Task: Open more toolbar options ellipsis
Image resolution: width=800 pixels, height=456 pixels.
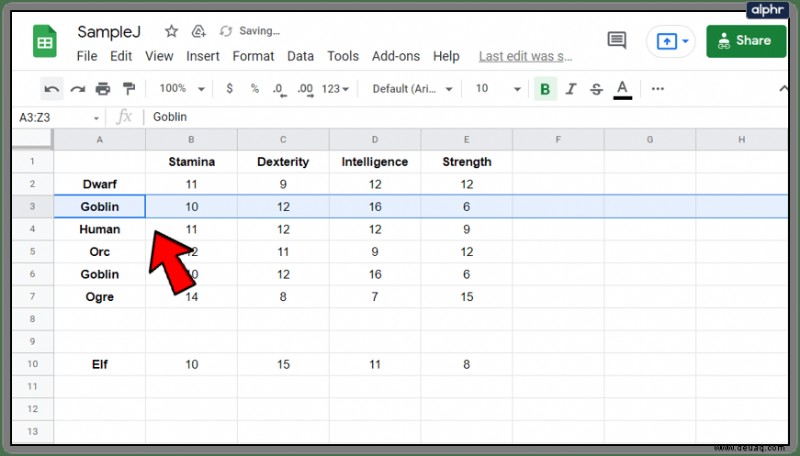Action: coord(658,89)
